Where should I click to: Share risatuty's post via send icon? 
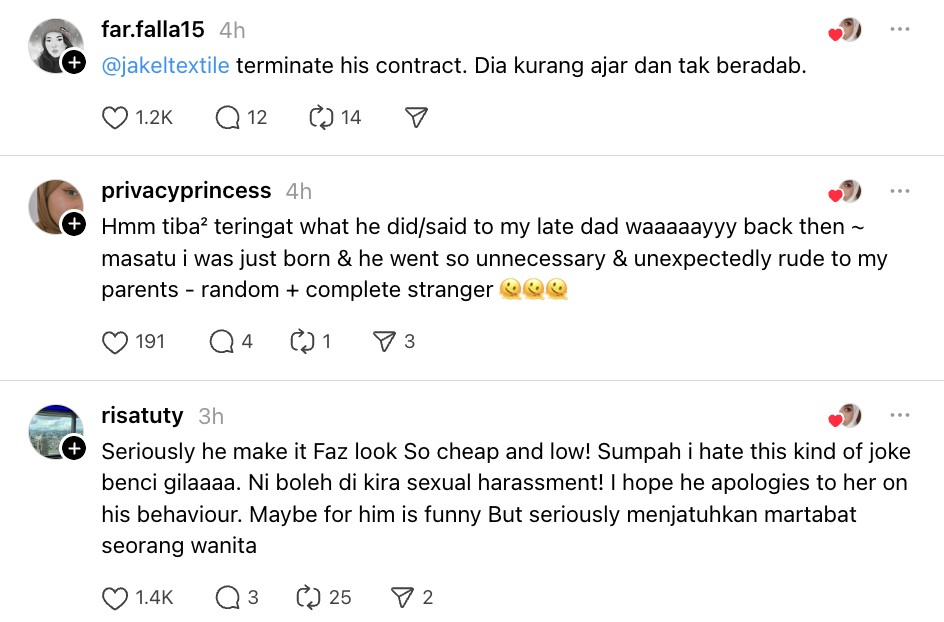point(402,597)
